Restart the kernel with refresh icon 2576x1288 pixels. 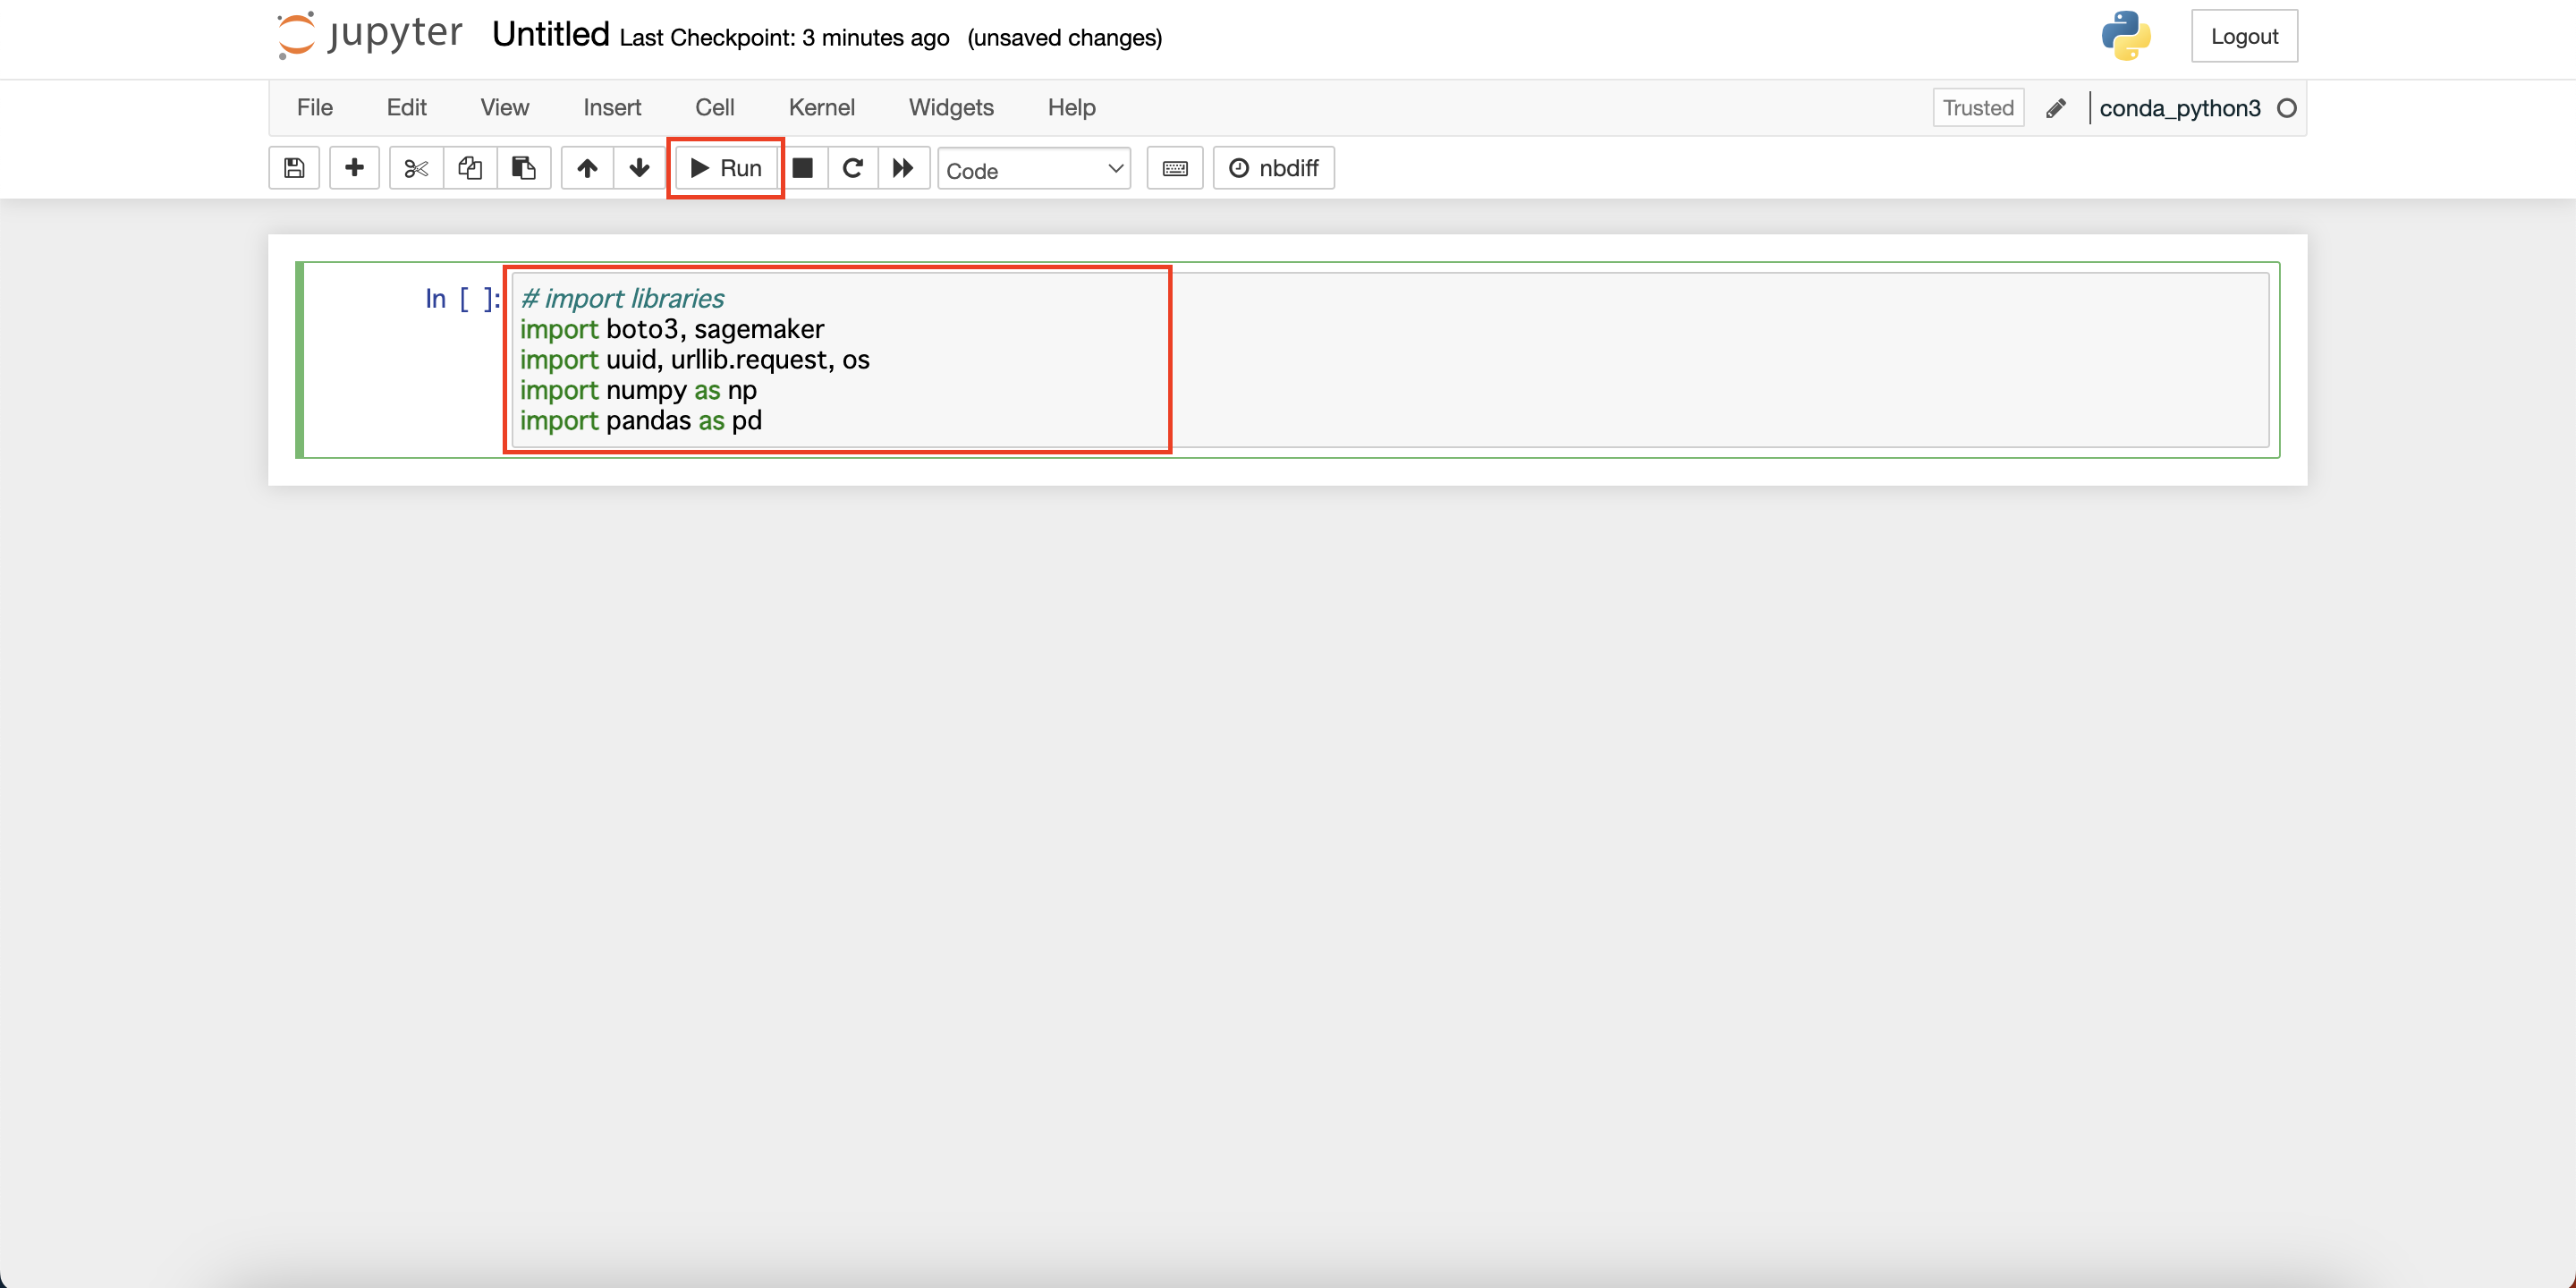852,168
